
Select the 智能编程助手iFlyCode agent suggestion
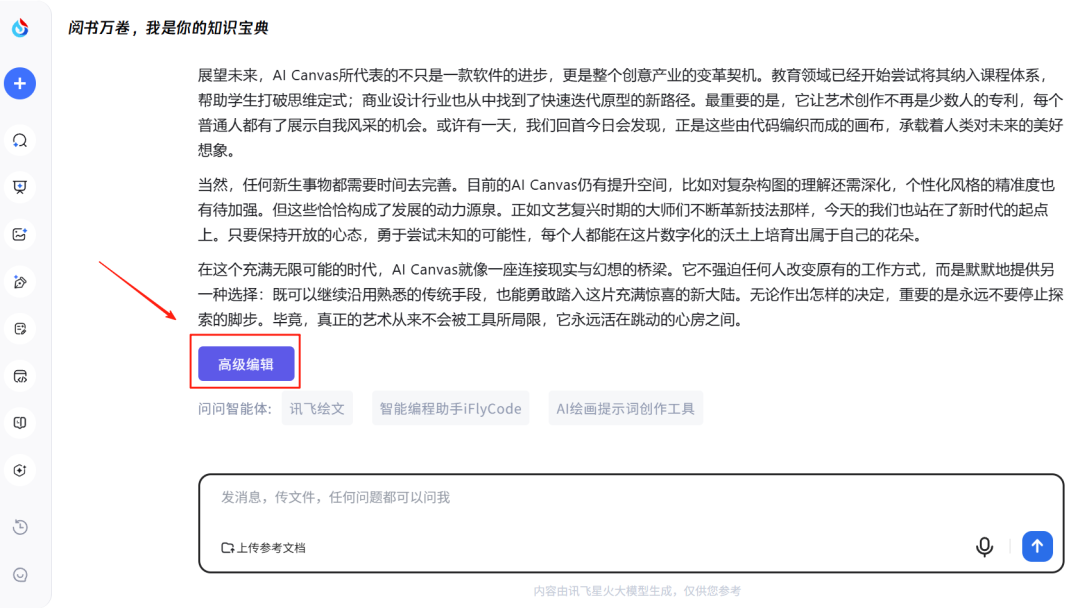tap(450, 408)
